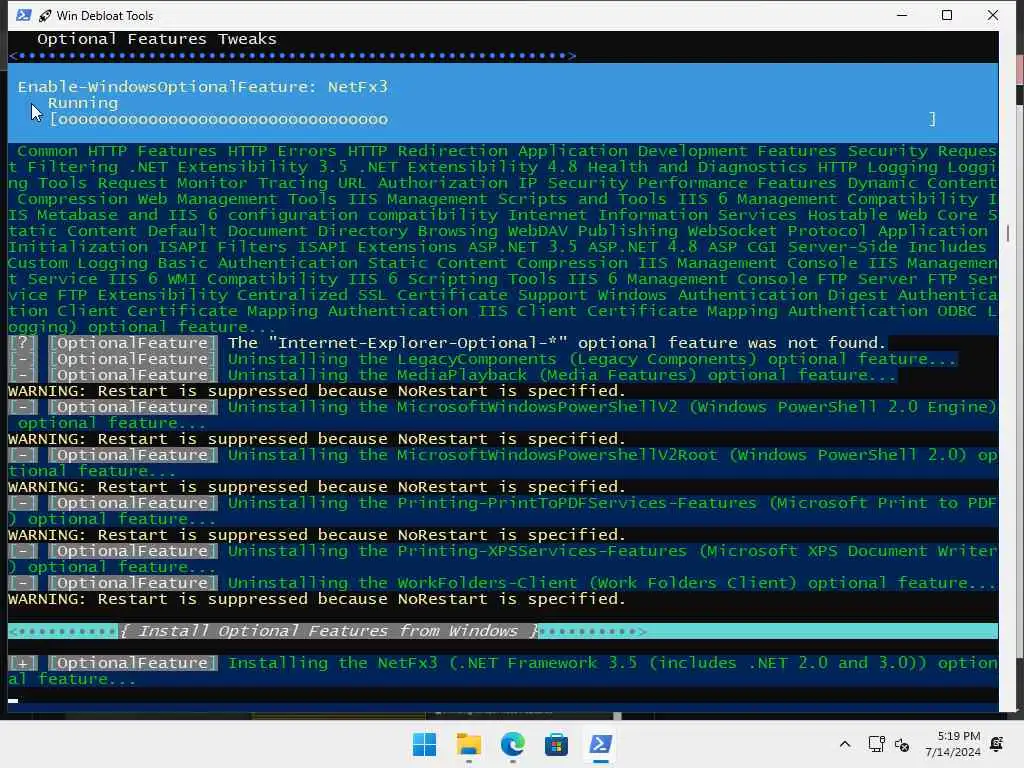Open the Windows Start menu
Screen dimensions: 1024x768
pyautogui.click(x=424, y=744)
